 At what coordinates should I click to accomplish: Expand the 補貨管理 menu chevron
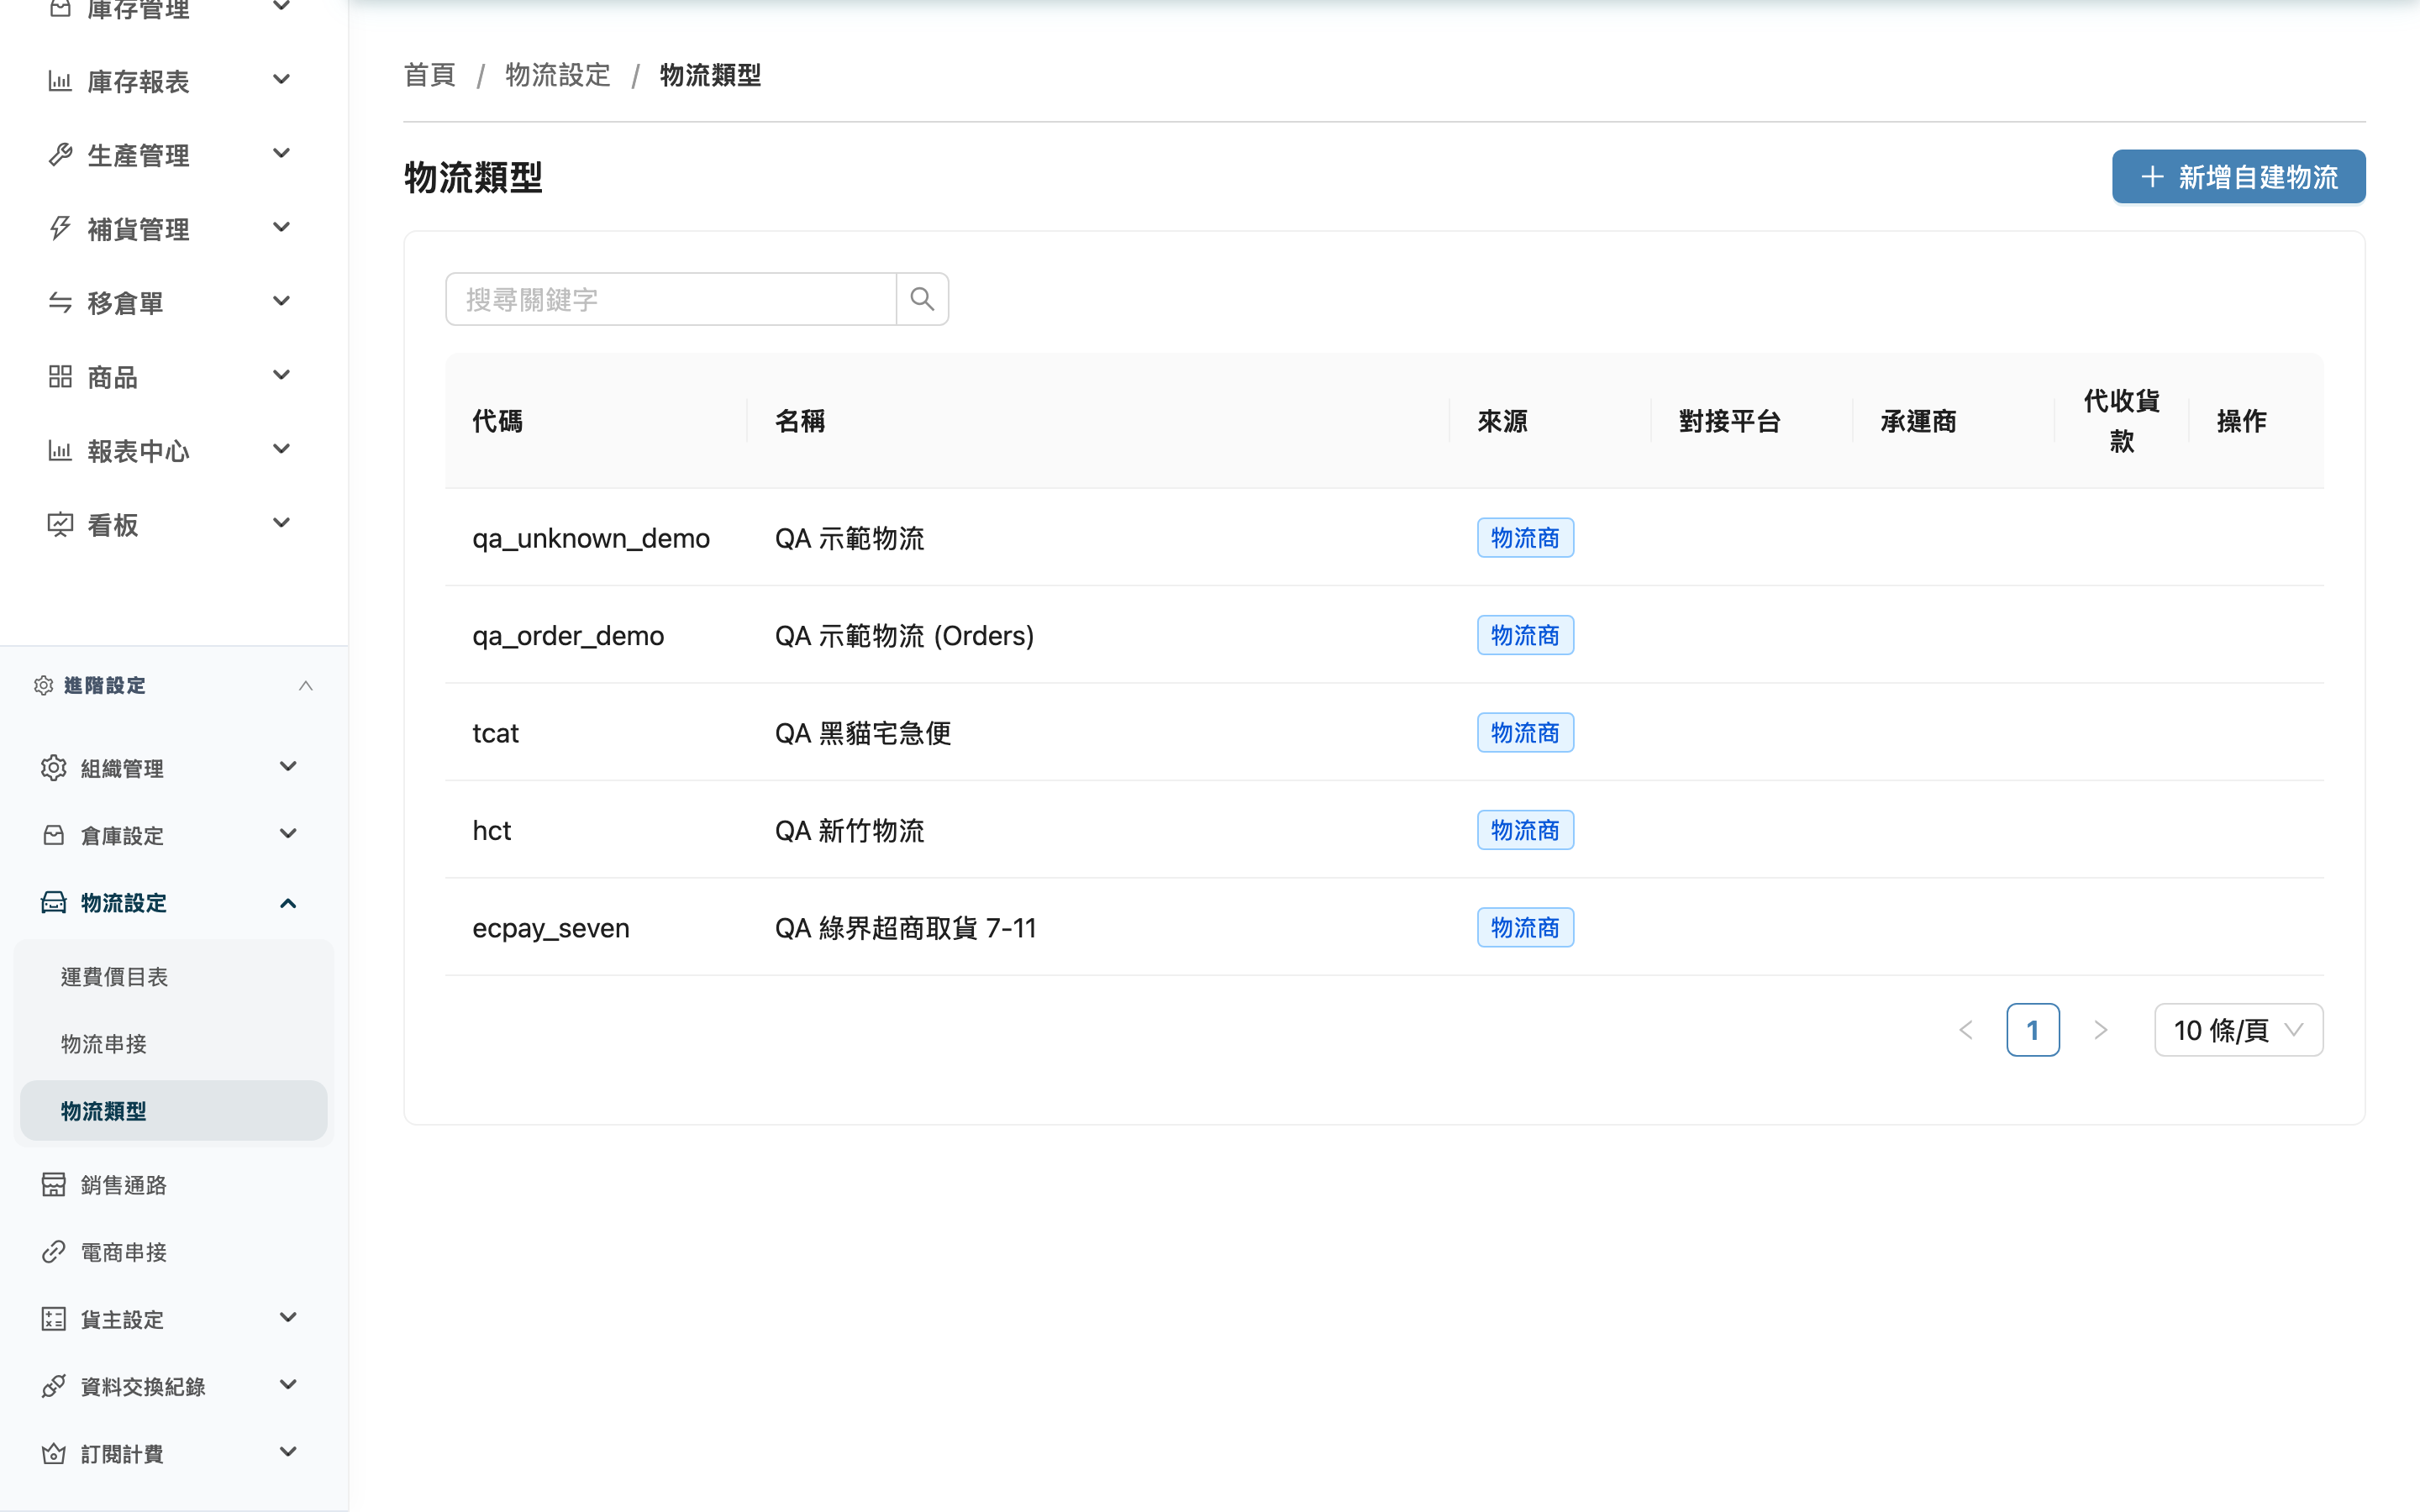pos(282,227)
